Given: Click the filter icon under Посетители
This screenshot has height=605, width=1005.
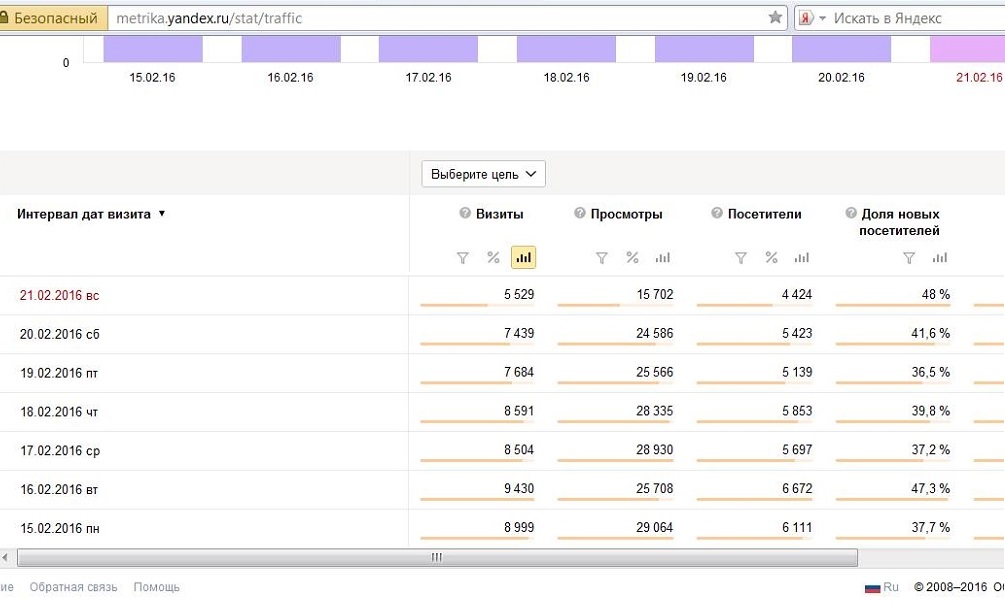Looking at the screenshot, I should point(740,258).
